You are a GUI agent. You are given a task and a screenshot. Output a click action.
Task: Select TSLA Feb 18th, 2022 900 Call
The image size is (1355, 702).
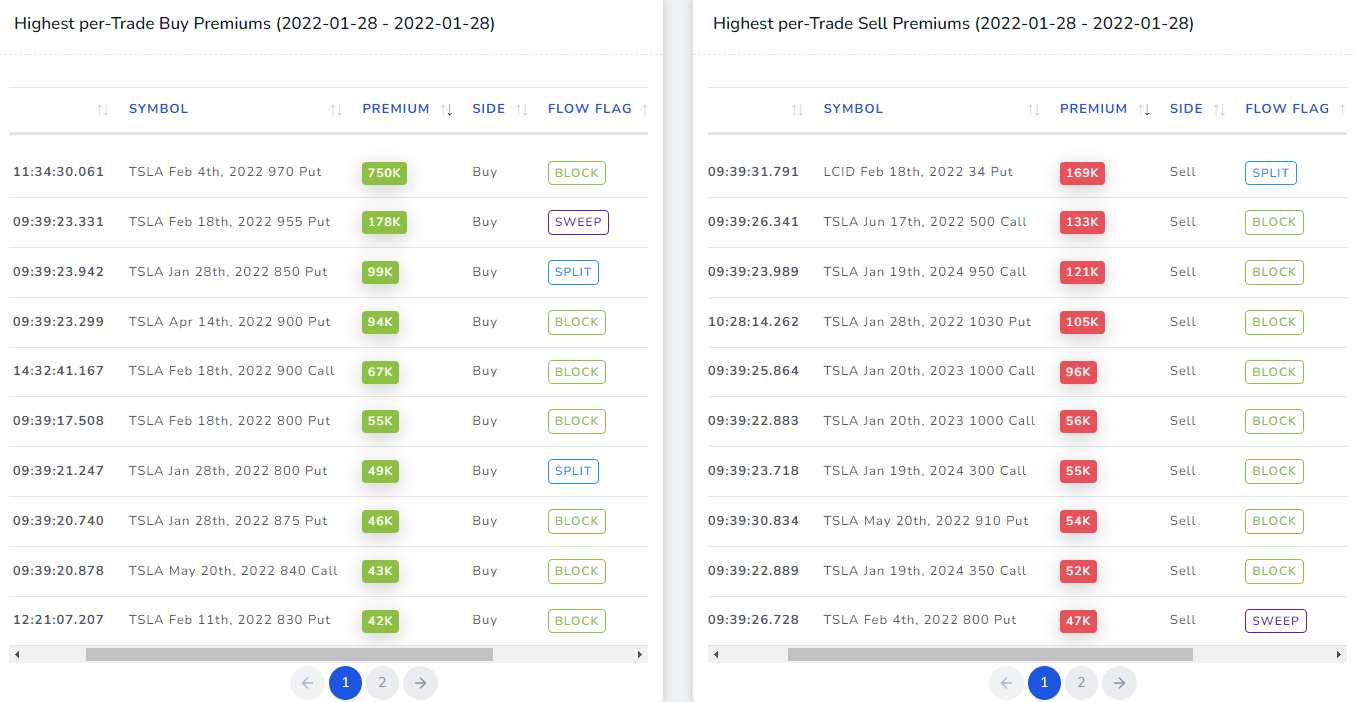[232, 371]
